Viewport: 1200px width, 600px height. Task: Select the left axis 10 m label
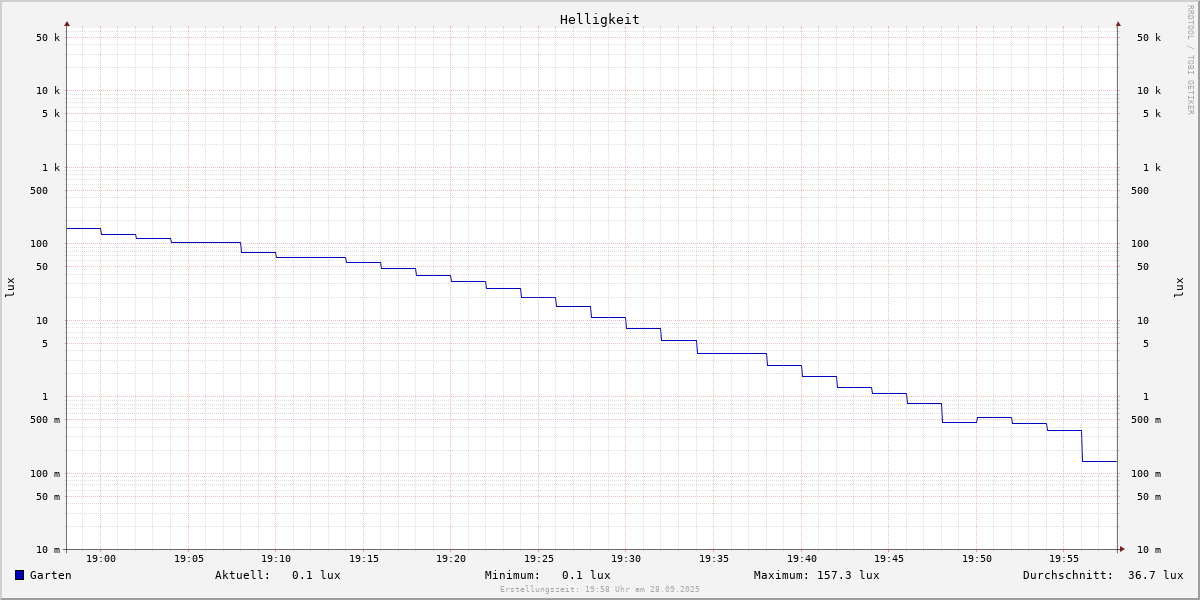pyautogui.click(x=48, y=550)
